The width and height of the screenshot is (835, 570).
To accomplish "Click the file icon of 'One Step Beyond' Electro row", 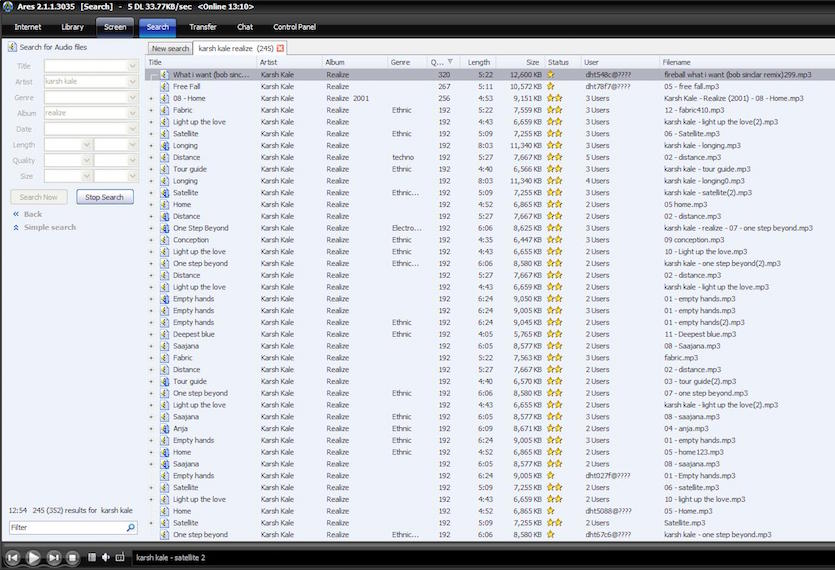I will point(165,228).
